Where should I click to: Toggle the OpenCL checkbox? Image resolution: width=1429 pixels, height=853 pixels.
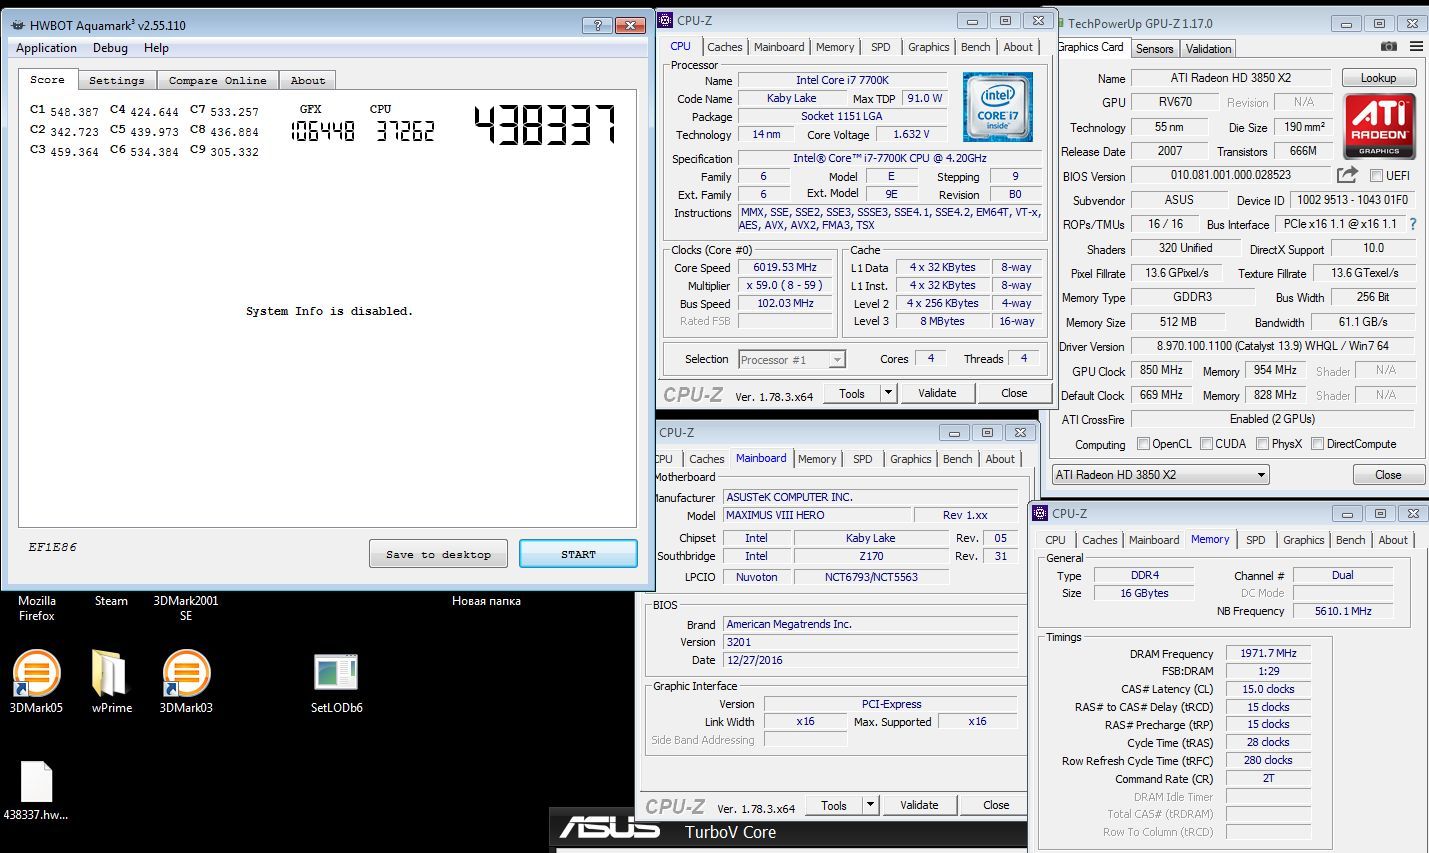point(1143,444)
